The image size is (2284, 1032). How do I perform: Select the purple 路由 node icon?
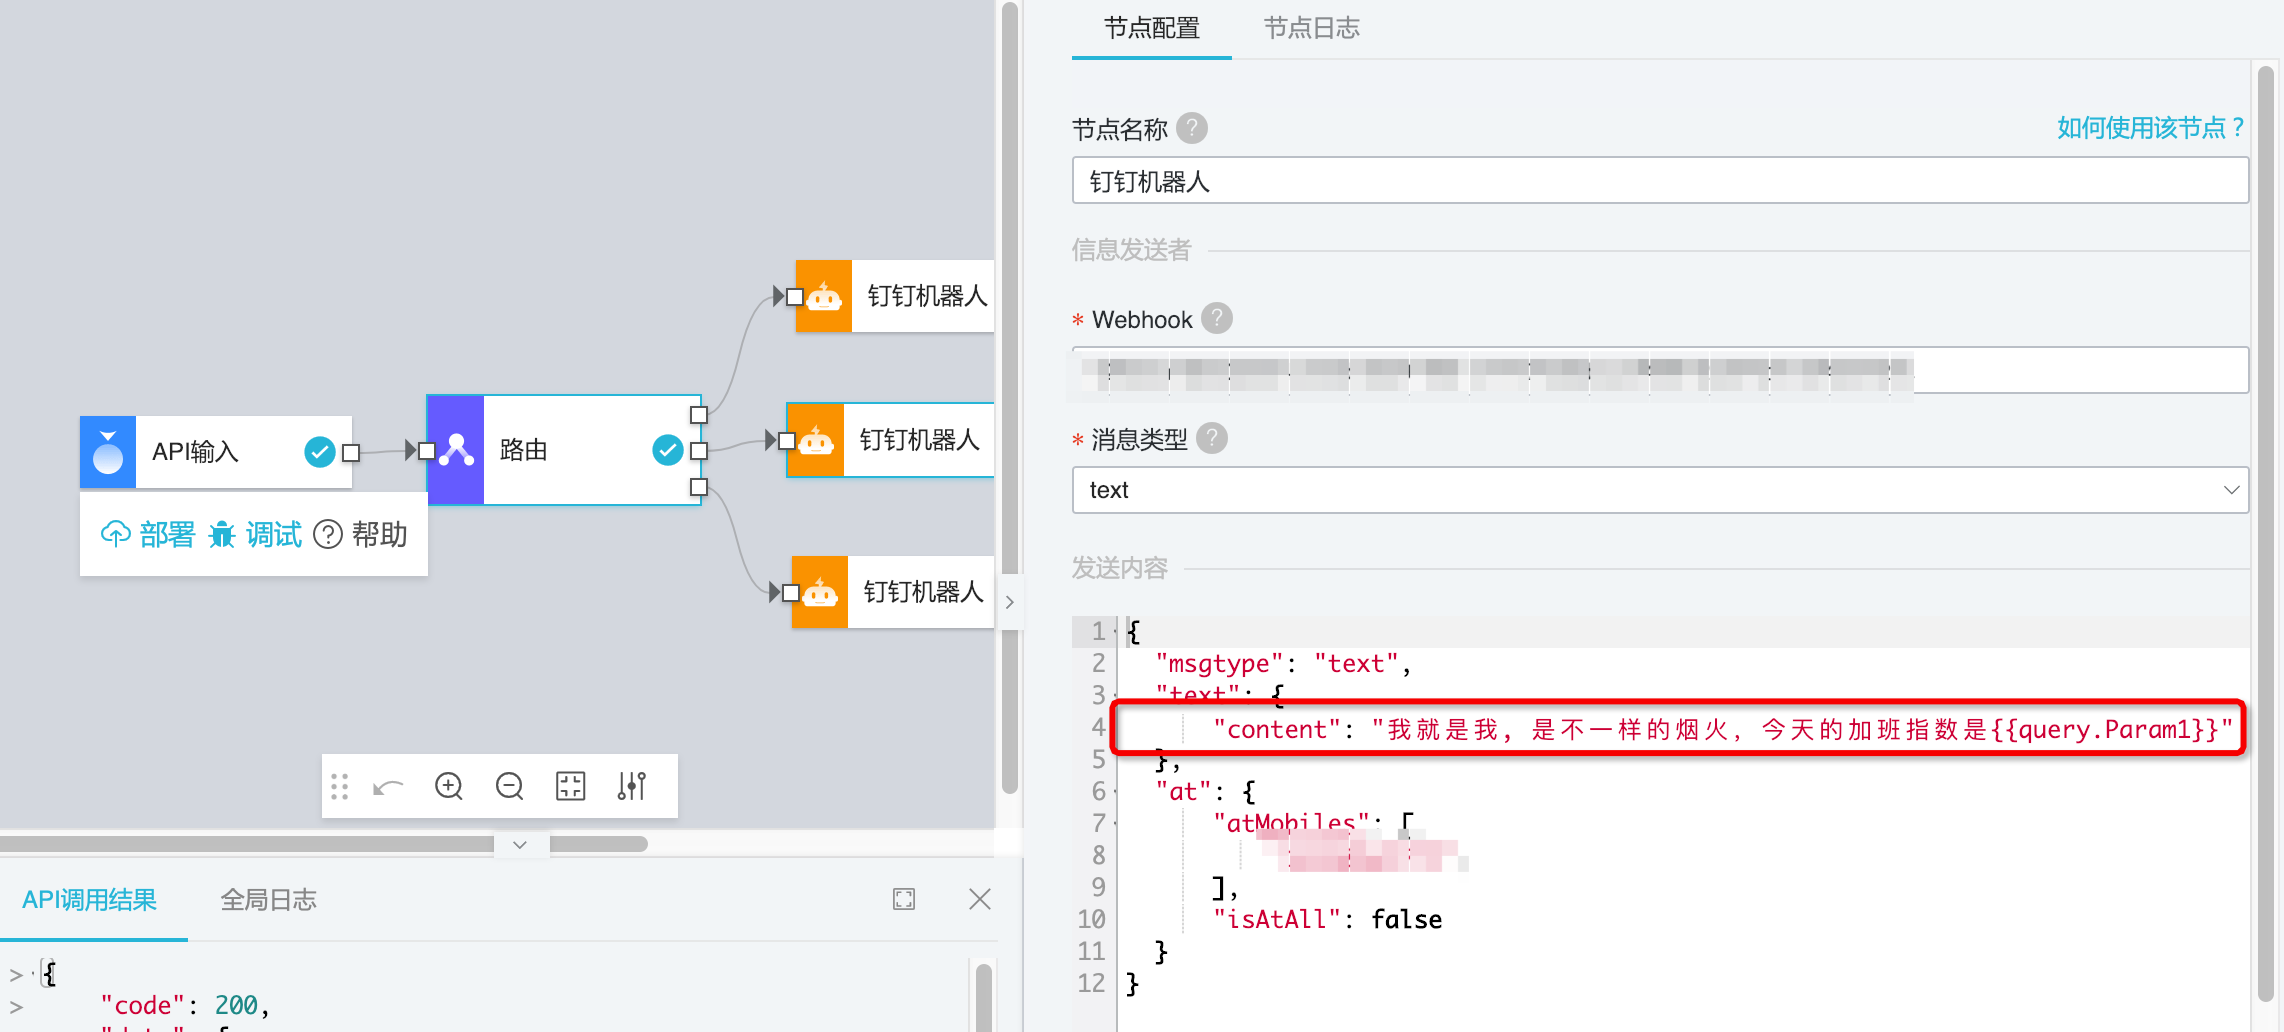[456, 450]
